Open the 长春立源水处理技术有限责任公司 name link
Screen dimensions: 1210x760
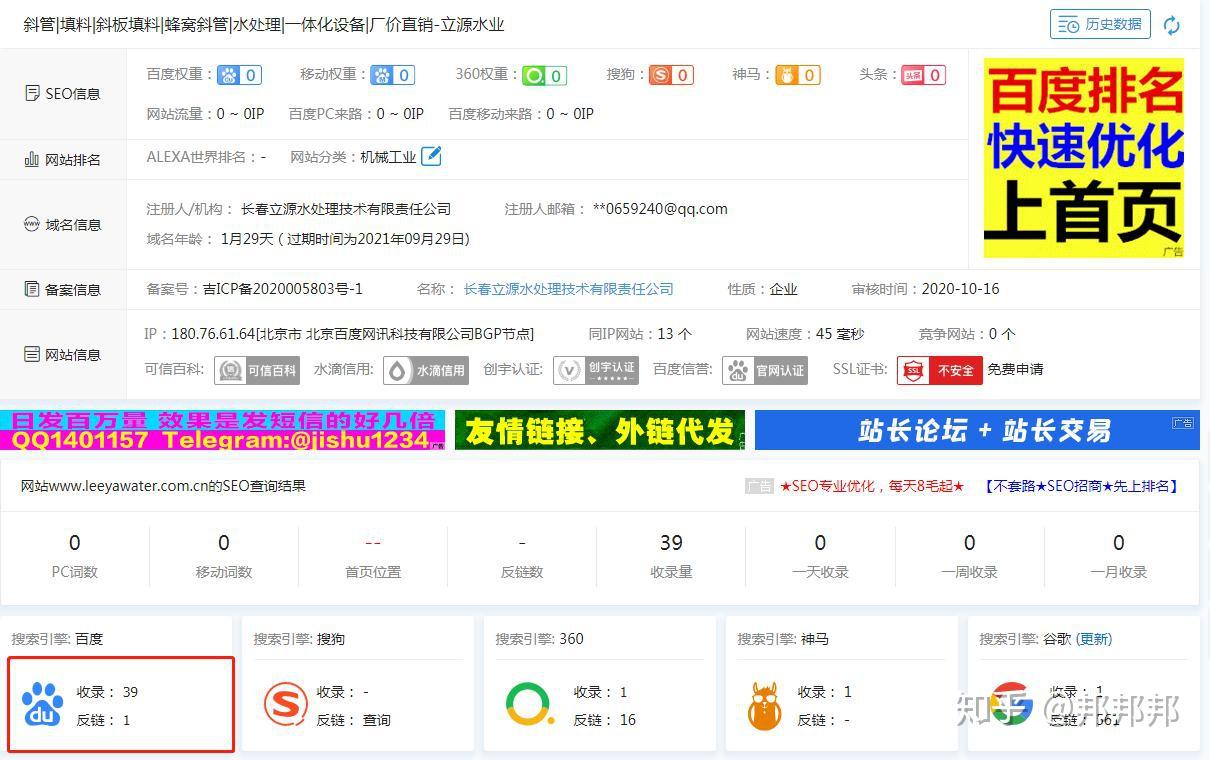(x=568, y=289)
